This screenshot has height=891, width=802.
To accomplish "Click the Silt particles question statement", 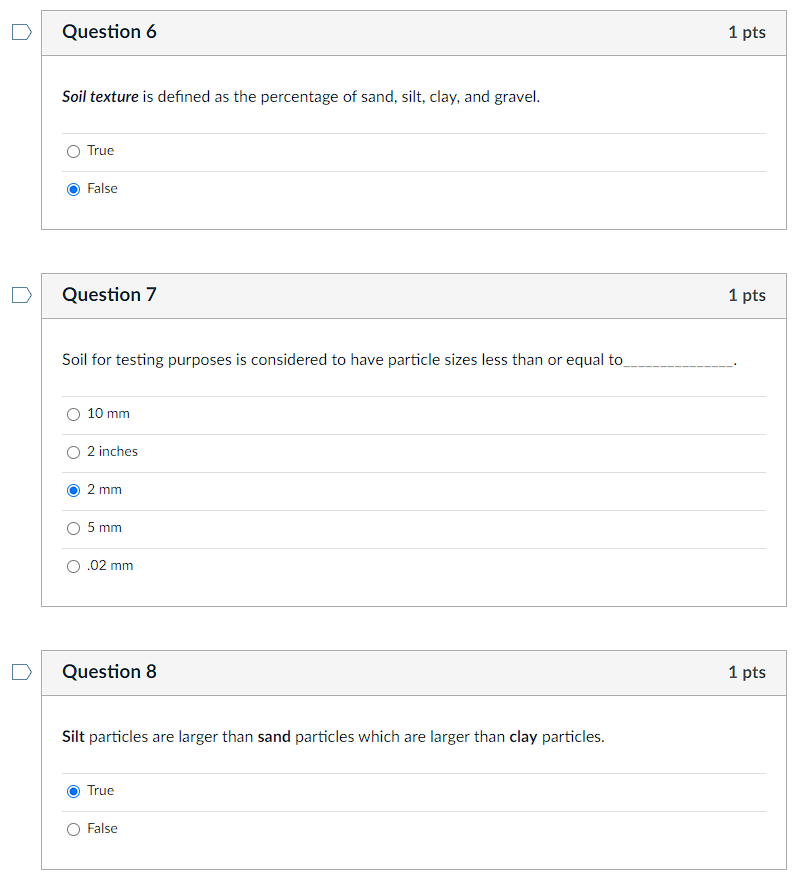I will point(333,737).
